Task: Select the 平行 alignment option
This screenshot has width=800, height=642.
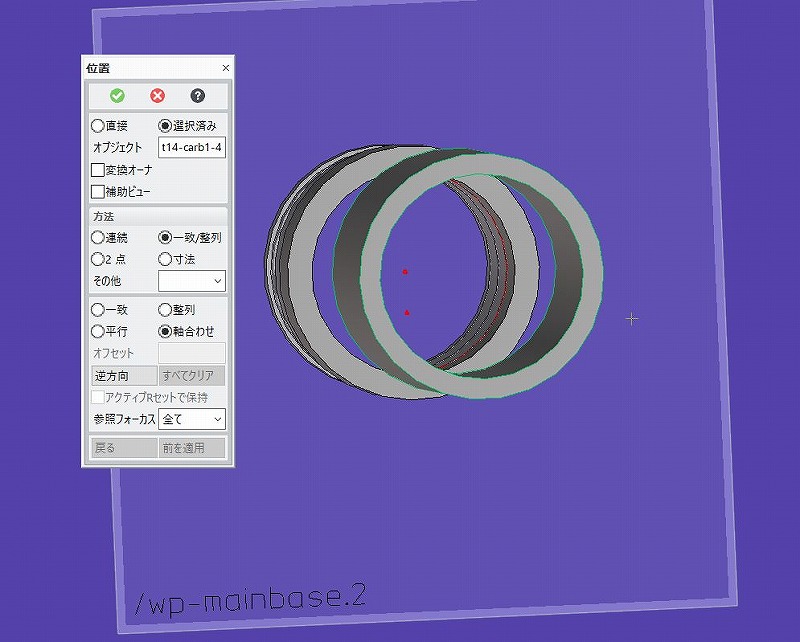Action: click(97, 331)
